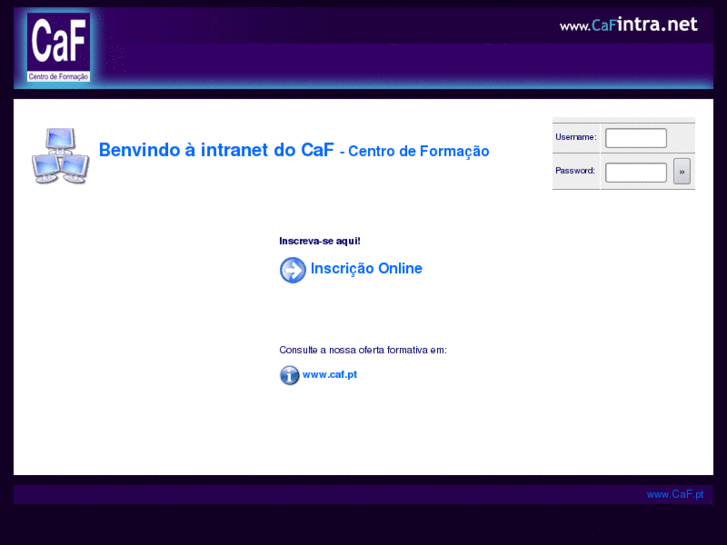Click the blue arrow icon beside Inscrição Online
This screenshot has width=727, height=545.
[293, 270]
